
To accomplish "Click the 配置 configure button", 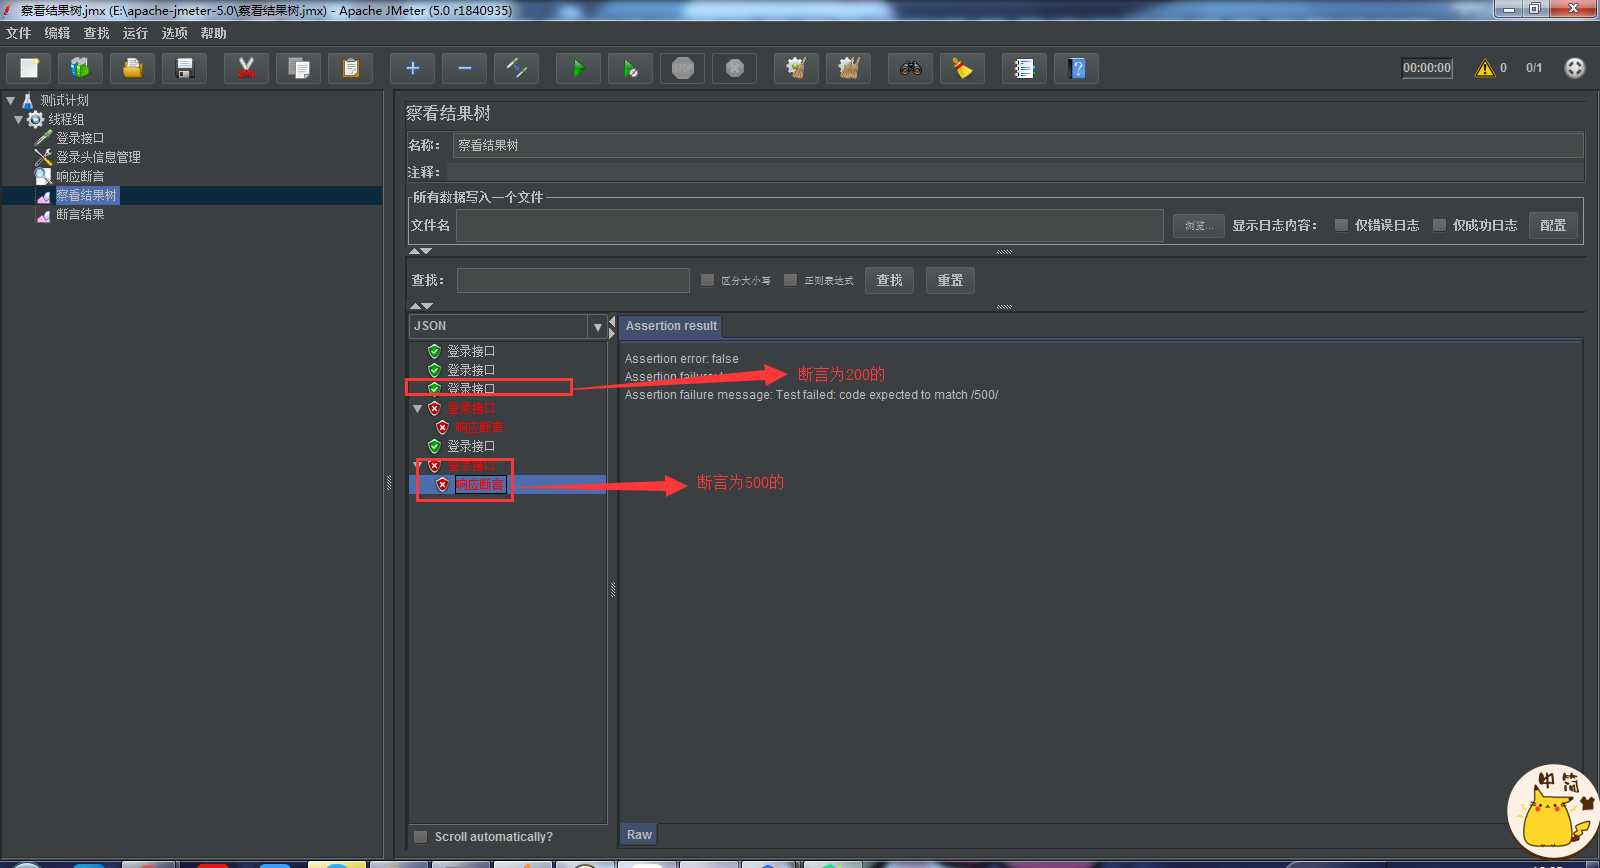I will pos(1553,226).
